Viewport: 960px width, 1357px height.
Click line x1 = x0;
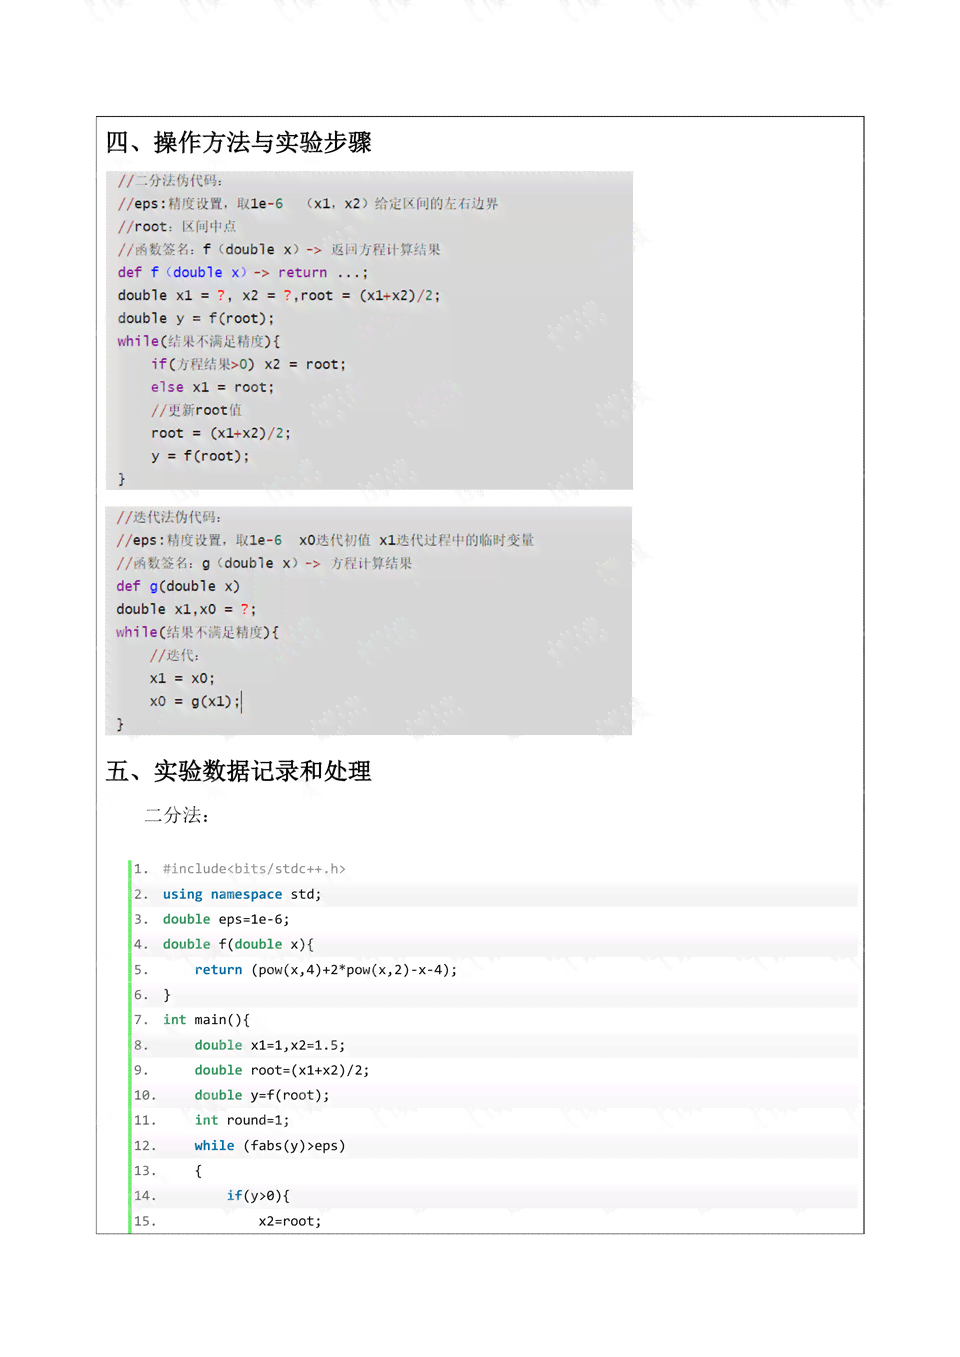(182, 678)
